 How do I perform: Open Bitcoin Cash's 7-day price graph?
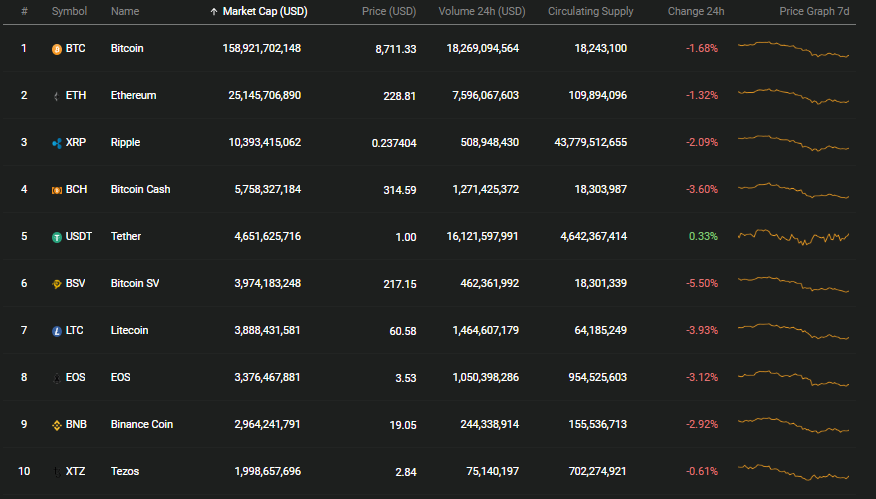tap(793, 190)
